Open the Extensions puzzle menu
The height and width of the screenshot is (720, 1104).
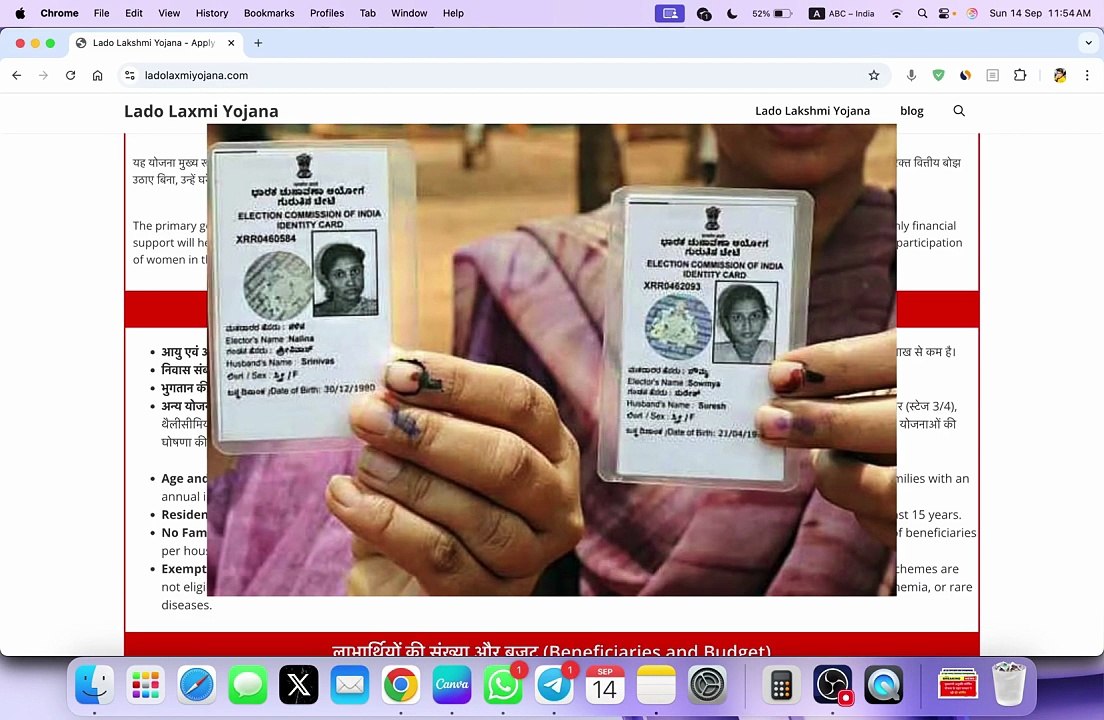pos(1020,75)
